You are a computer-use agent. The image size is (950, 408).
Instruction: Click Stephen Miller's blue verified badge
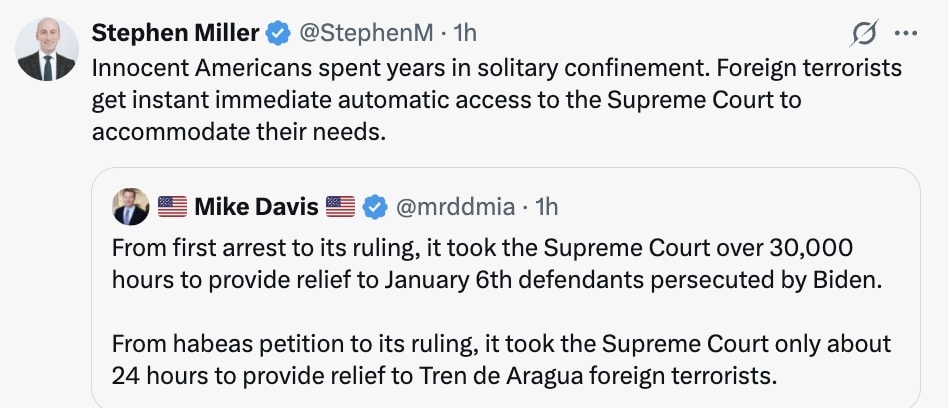click(277, 33)
